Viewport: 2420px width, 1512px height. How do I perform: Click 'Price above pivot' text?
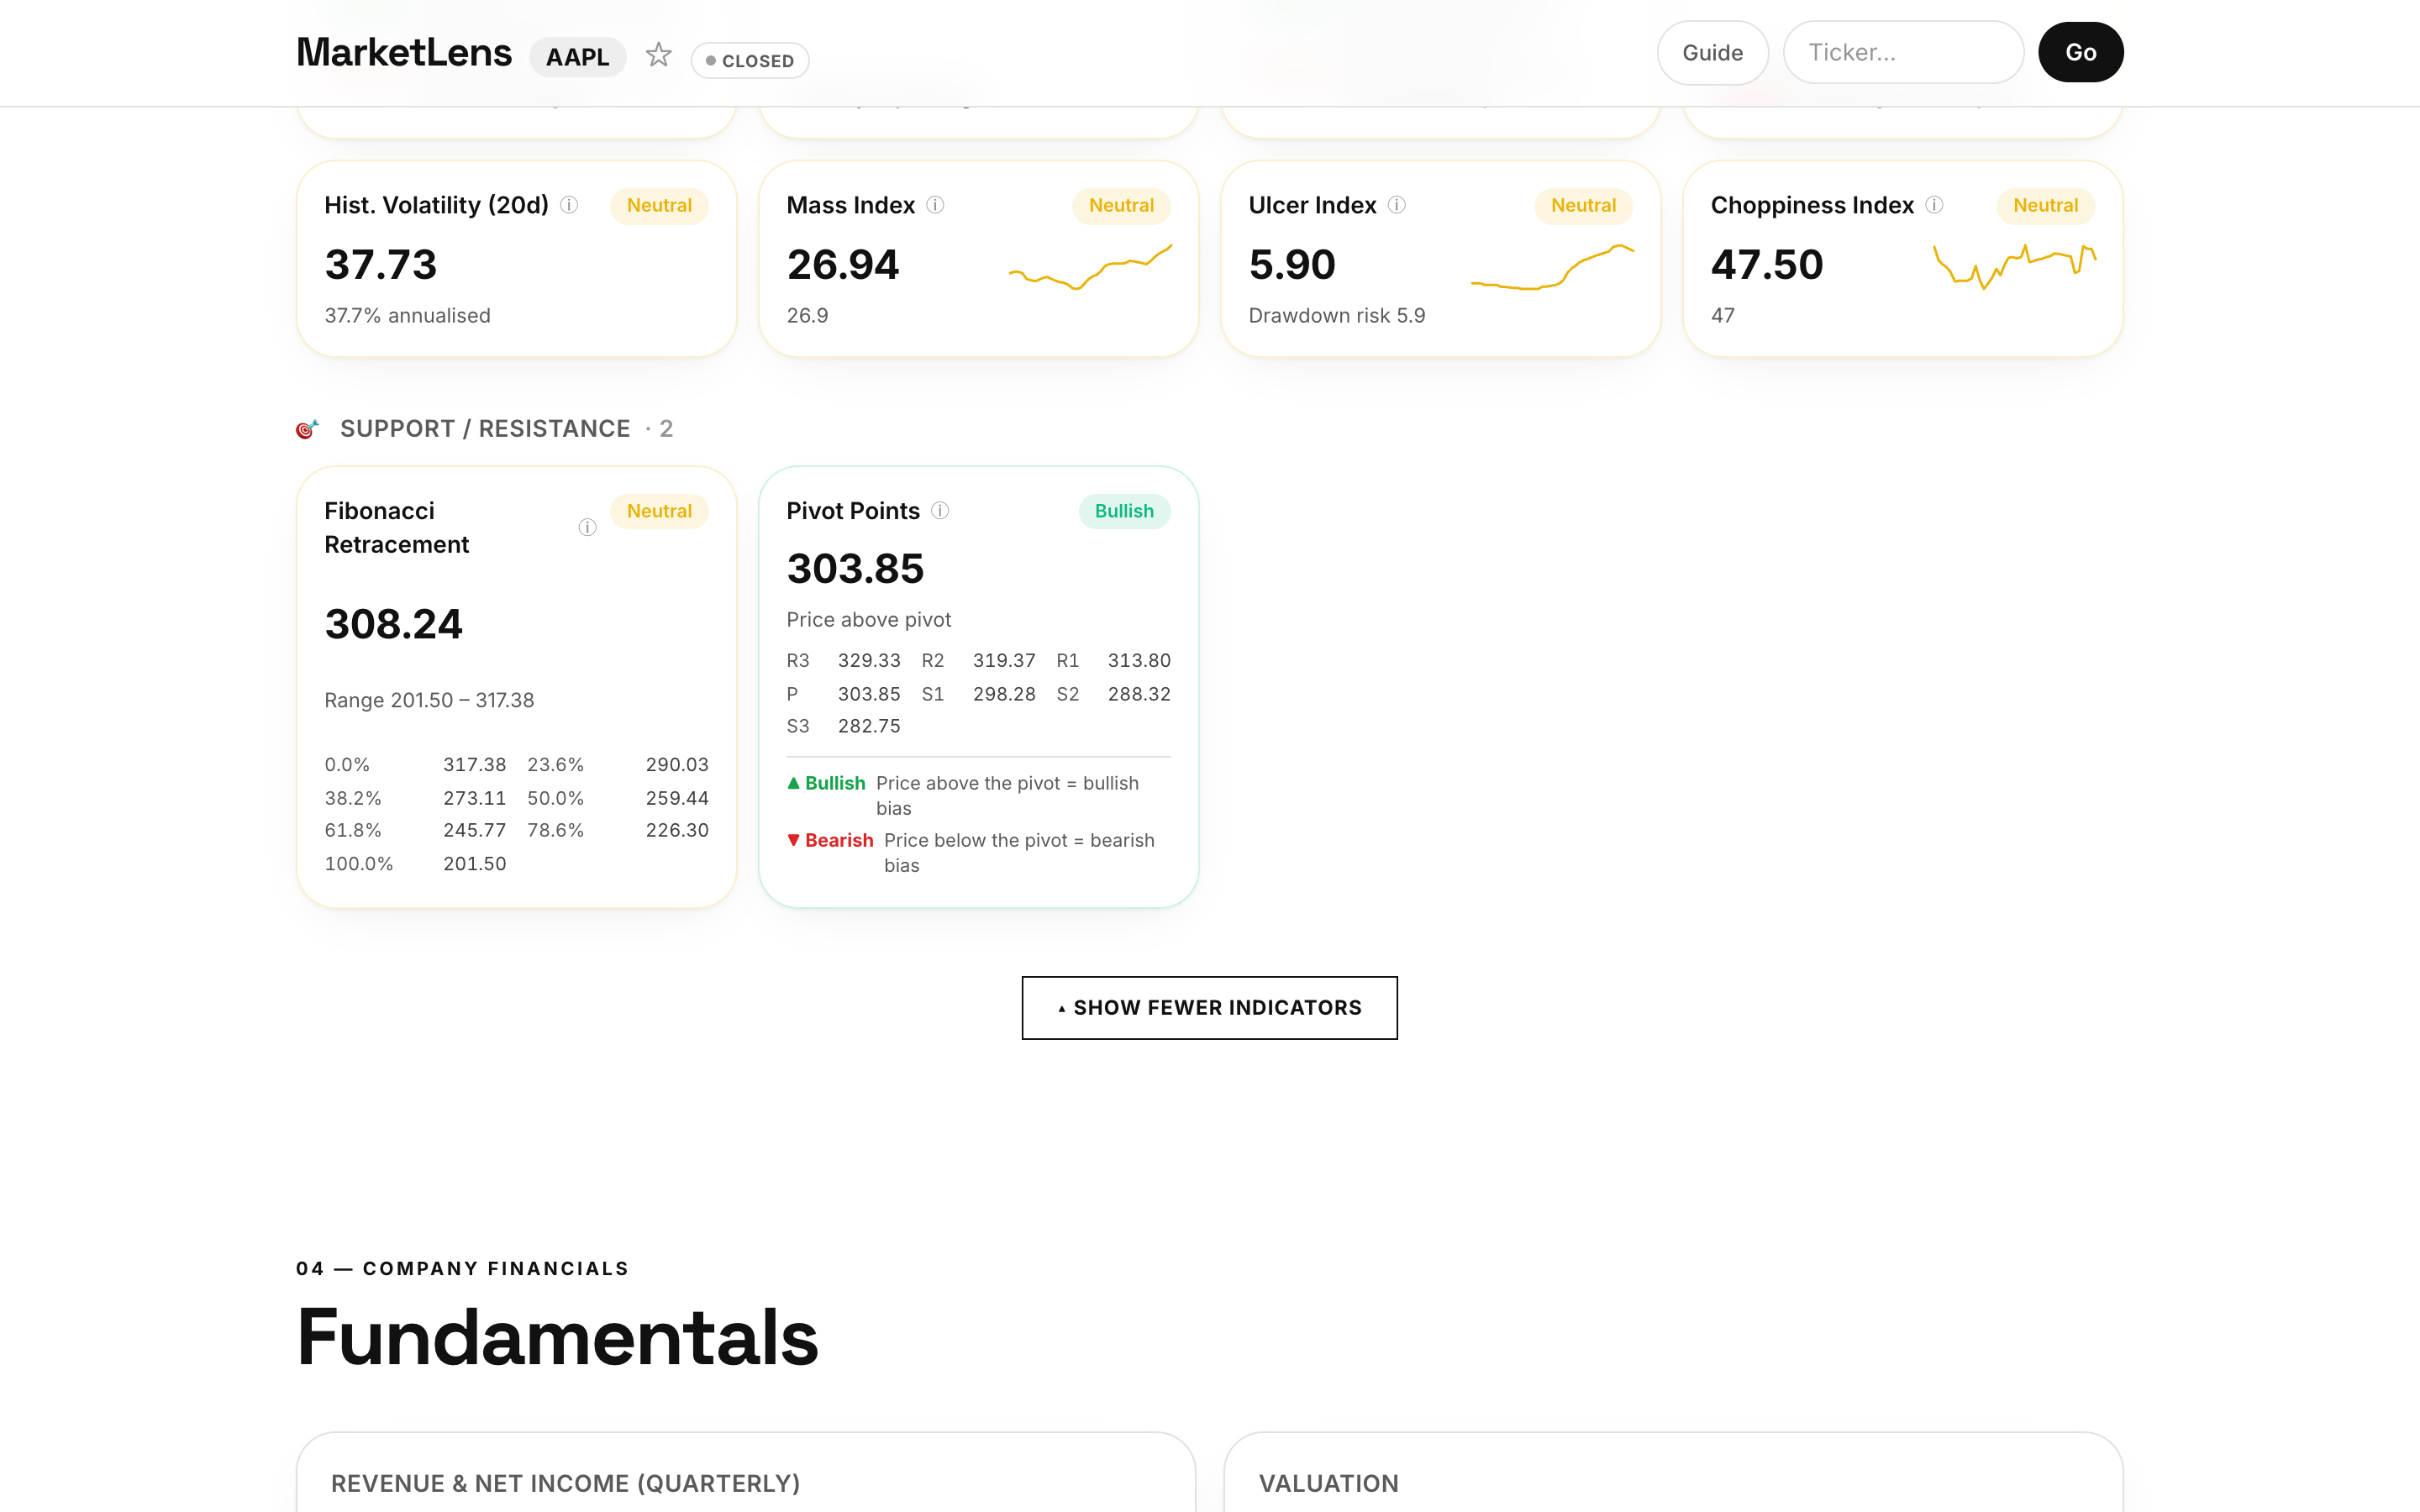point(868,620)
